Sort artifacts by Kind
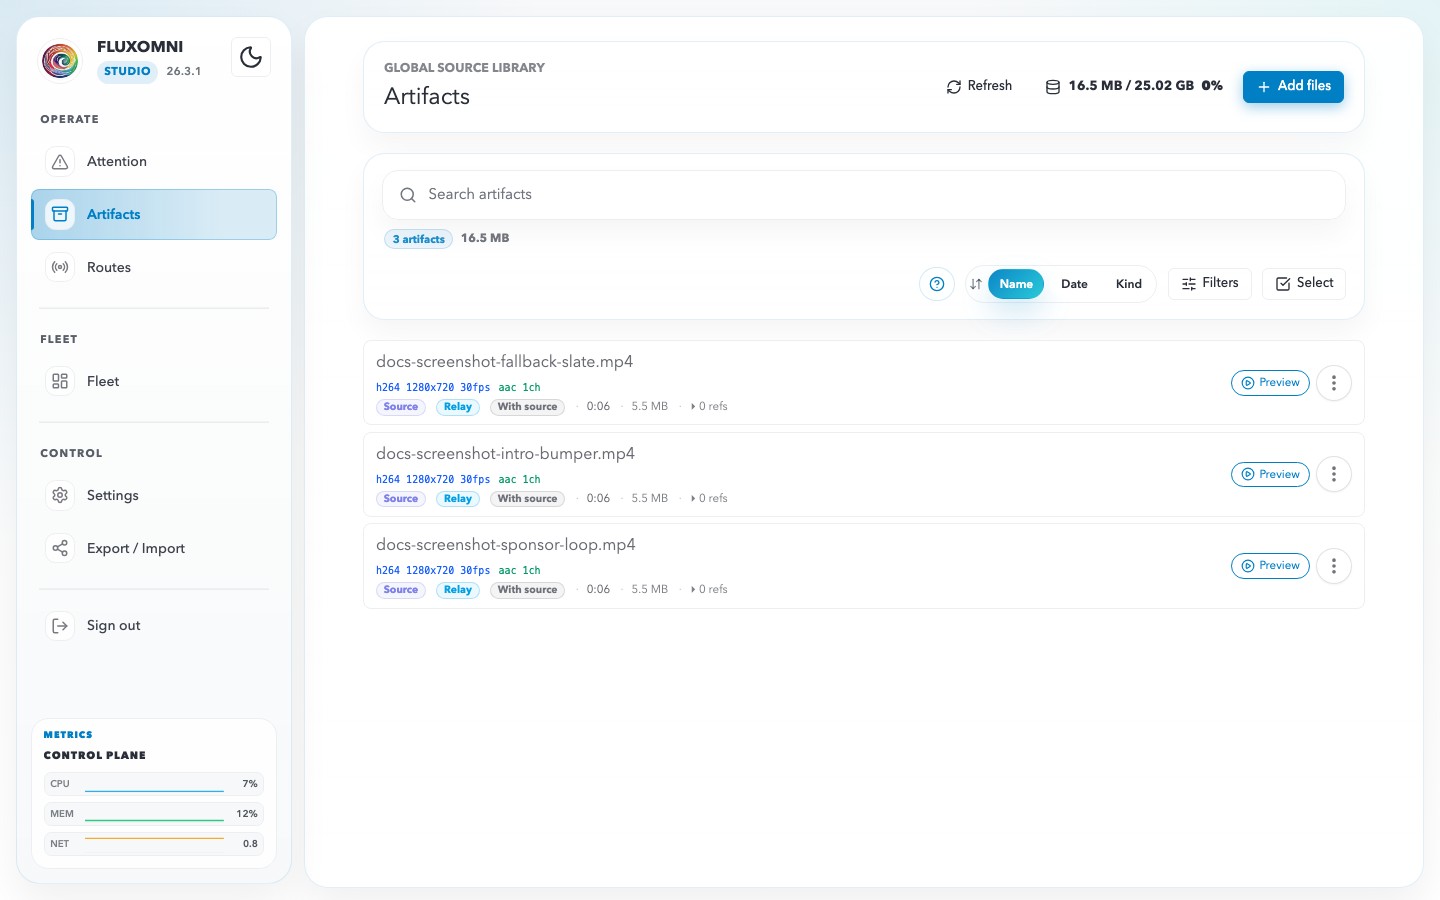Screen dimensions: 1440x900 click(1129, 284)
